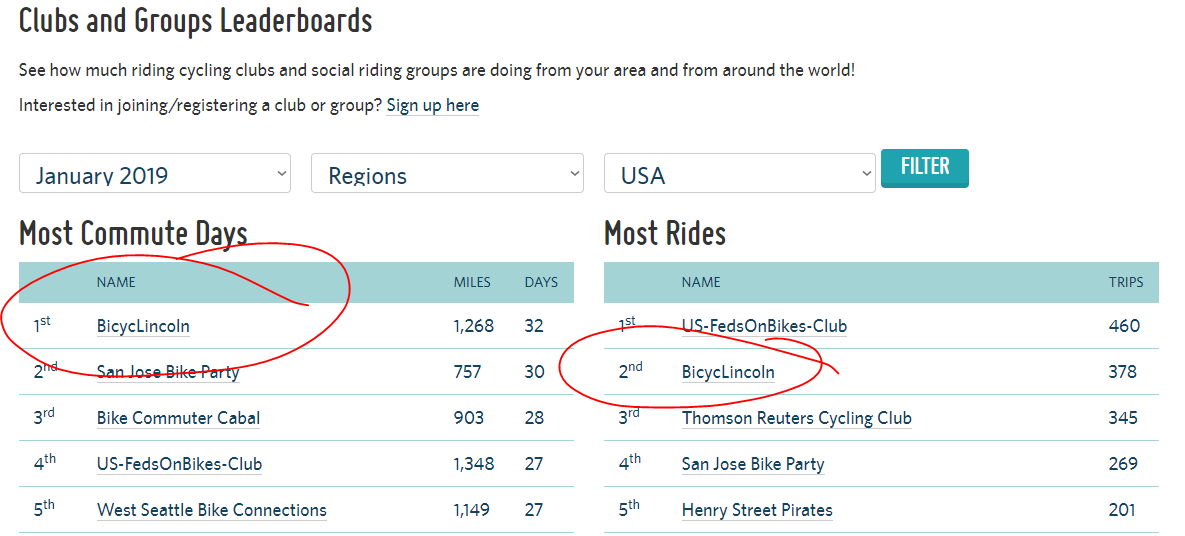The image size is (1185, 536).
Task: Click the MILES column header
Action: [472, 283]
